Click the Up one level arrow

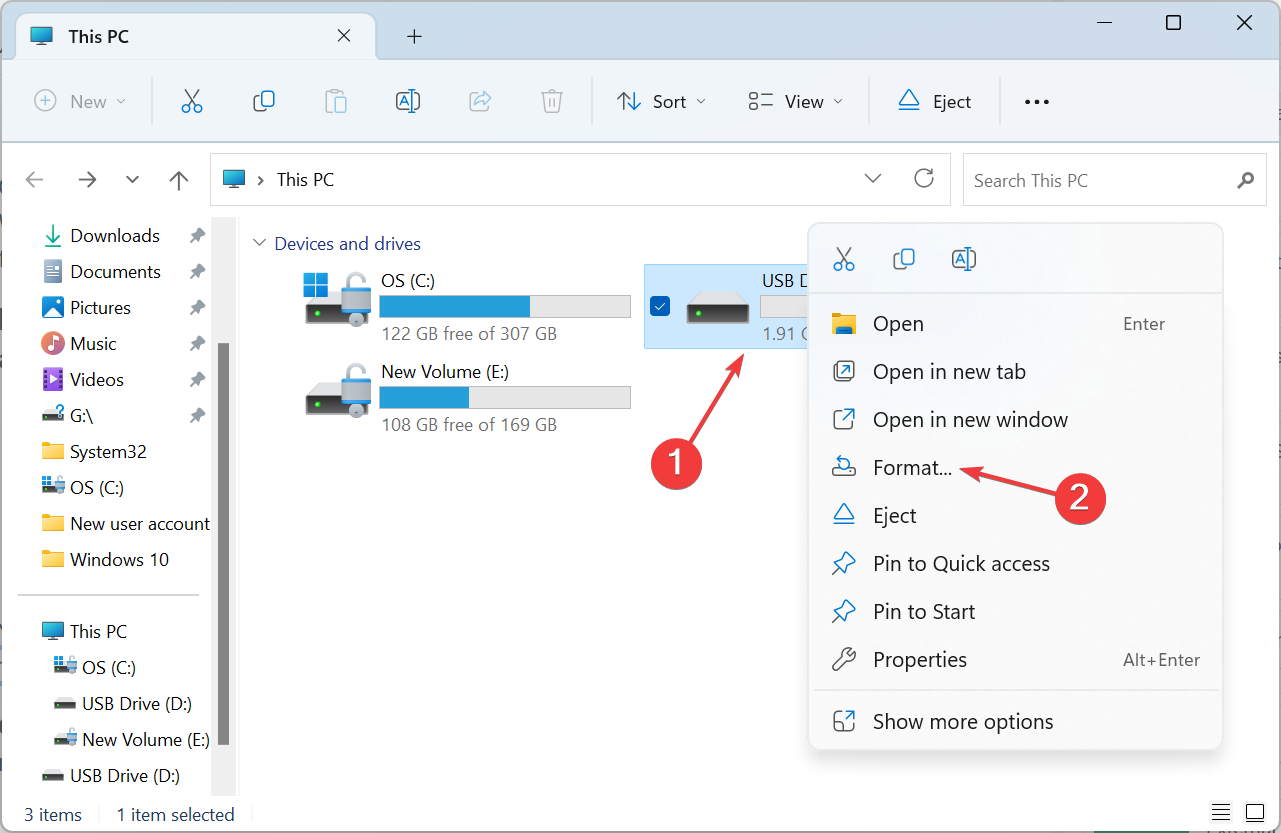point(179,180)
